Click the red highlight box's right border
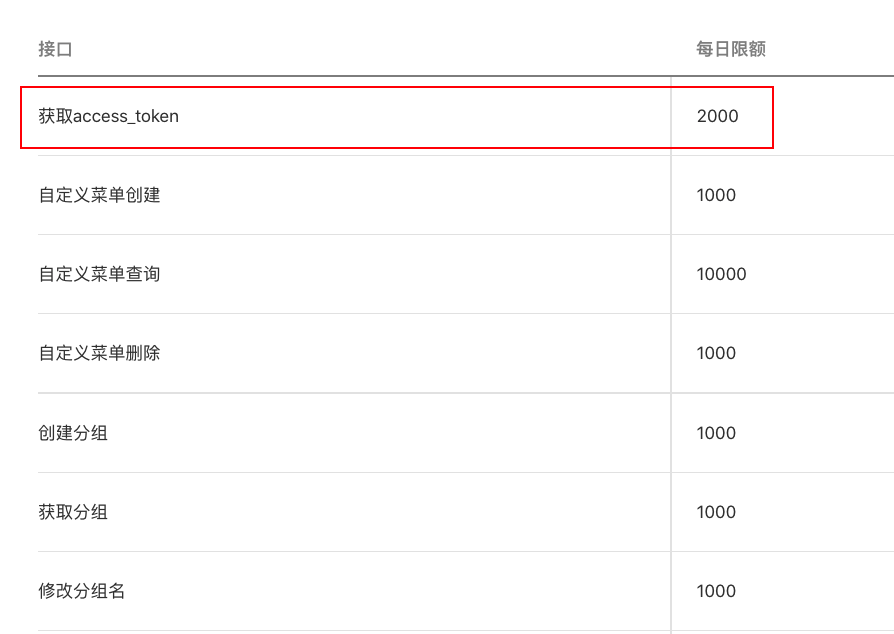 (773, 117)
